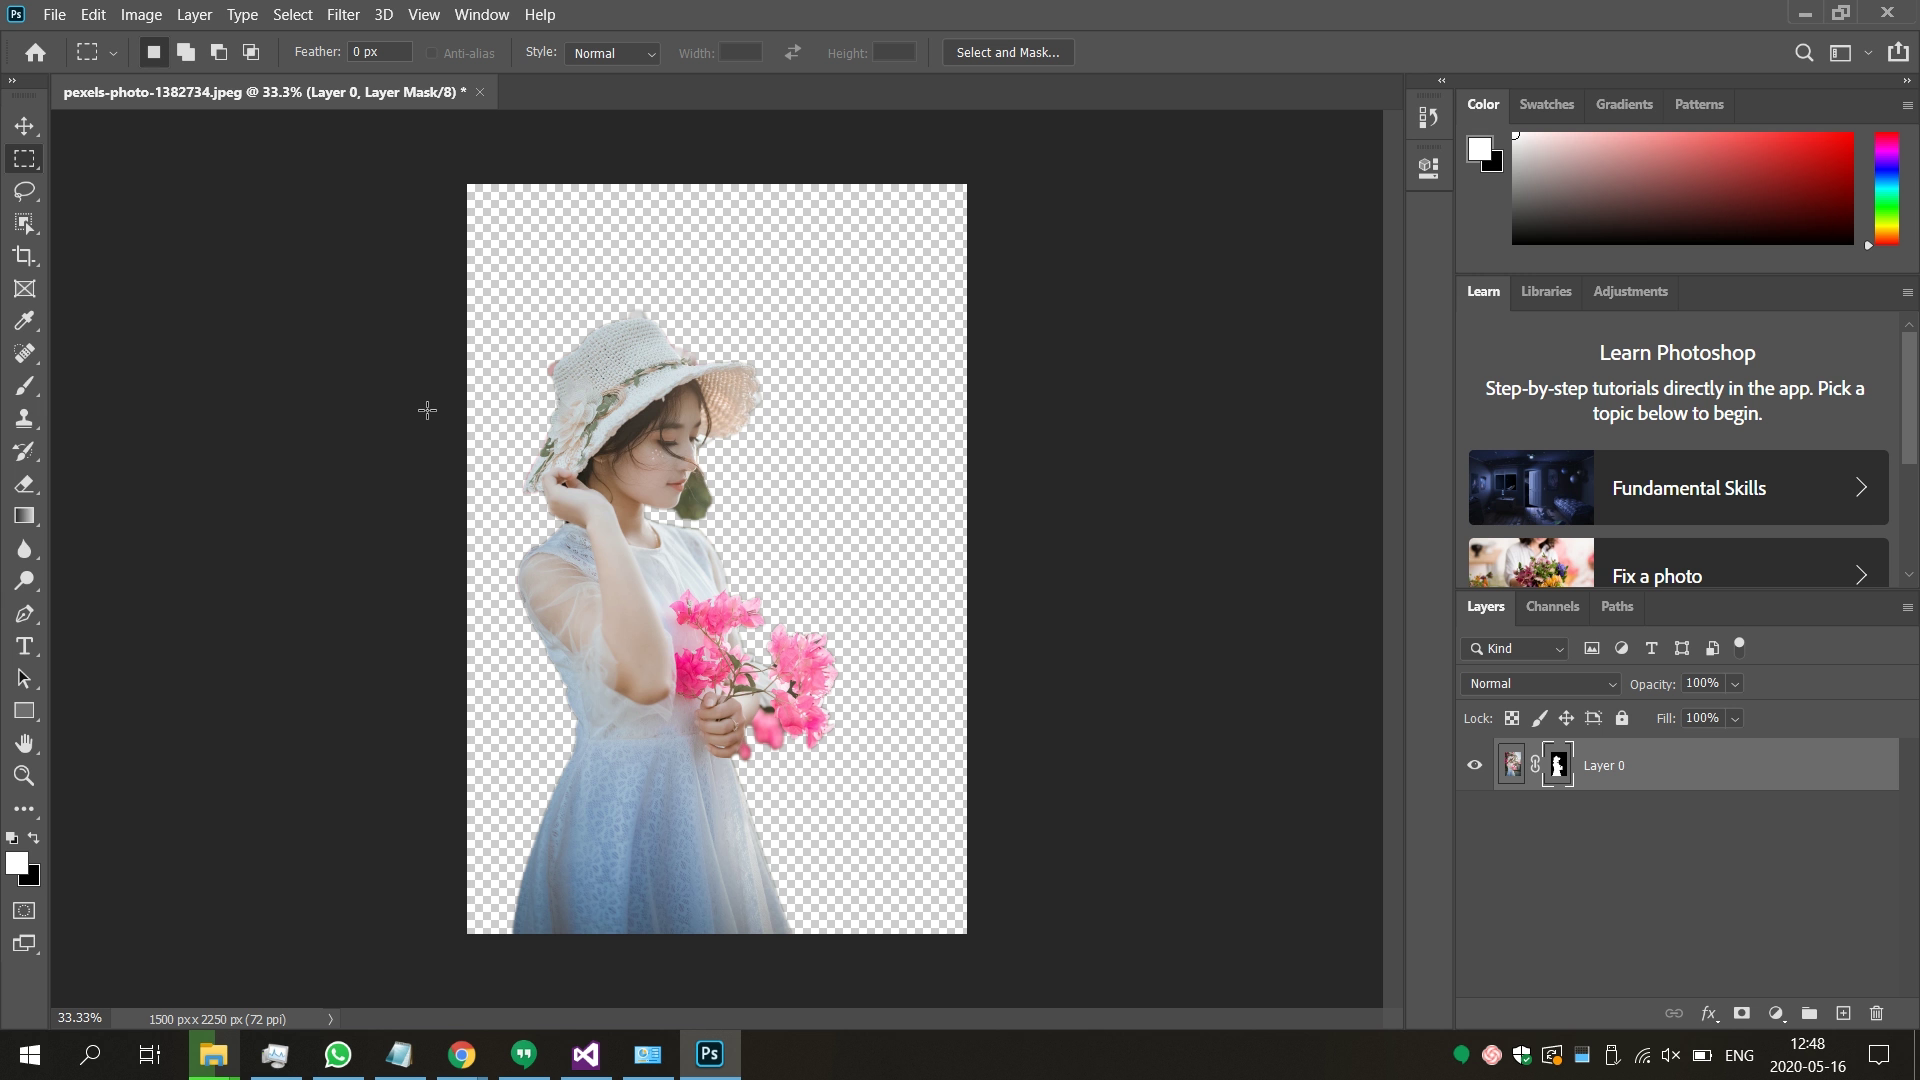Image resolution: width=1920 pixels, height=1080 pixels.
Task: Select the Eyedropper tool
Action: pos(24,320)
